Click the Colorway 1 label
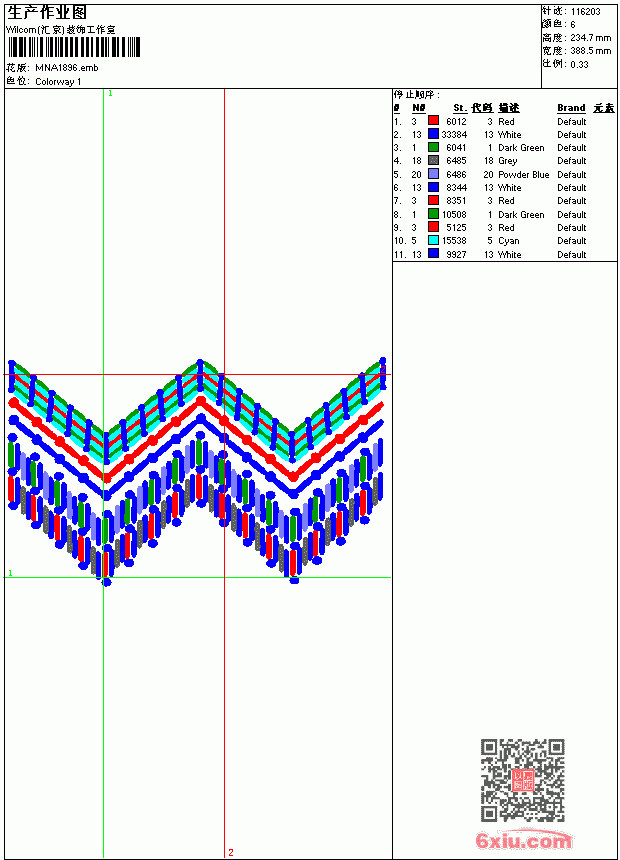The height and width of the screenshot is (860, 620). tap(58, 82)
